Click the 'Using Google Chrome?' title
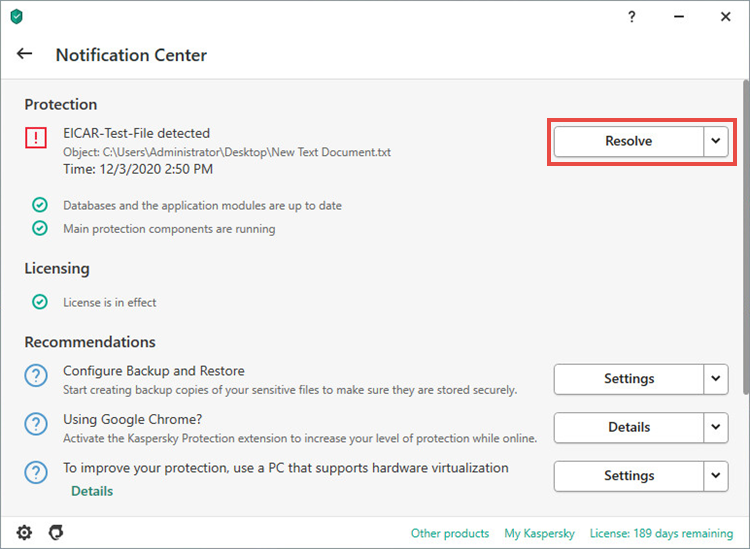 tap(132, 419)
